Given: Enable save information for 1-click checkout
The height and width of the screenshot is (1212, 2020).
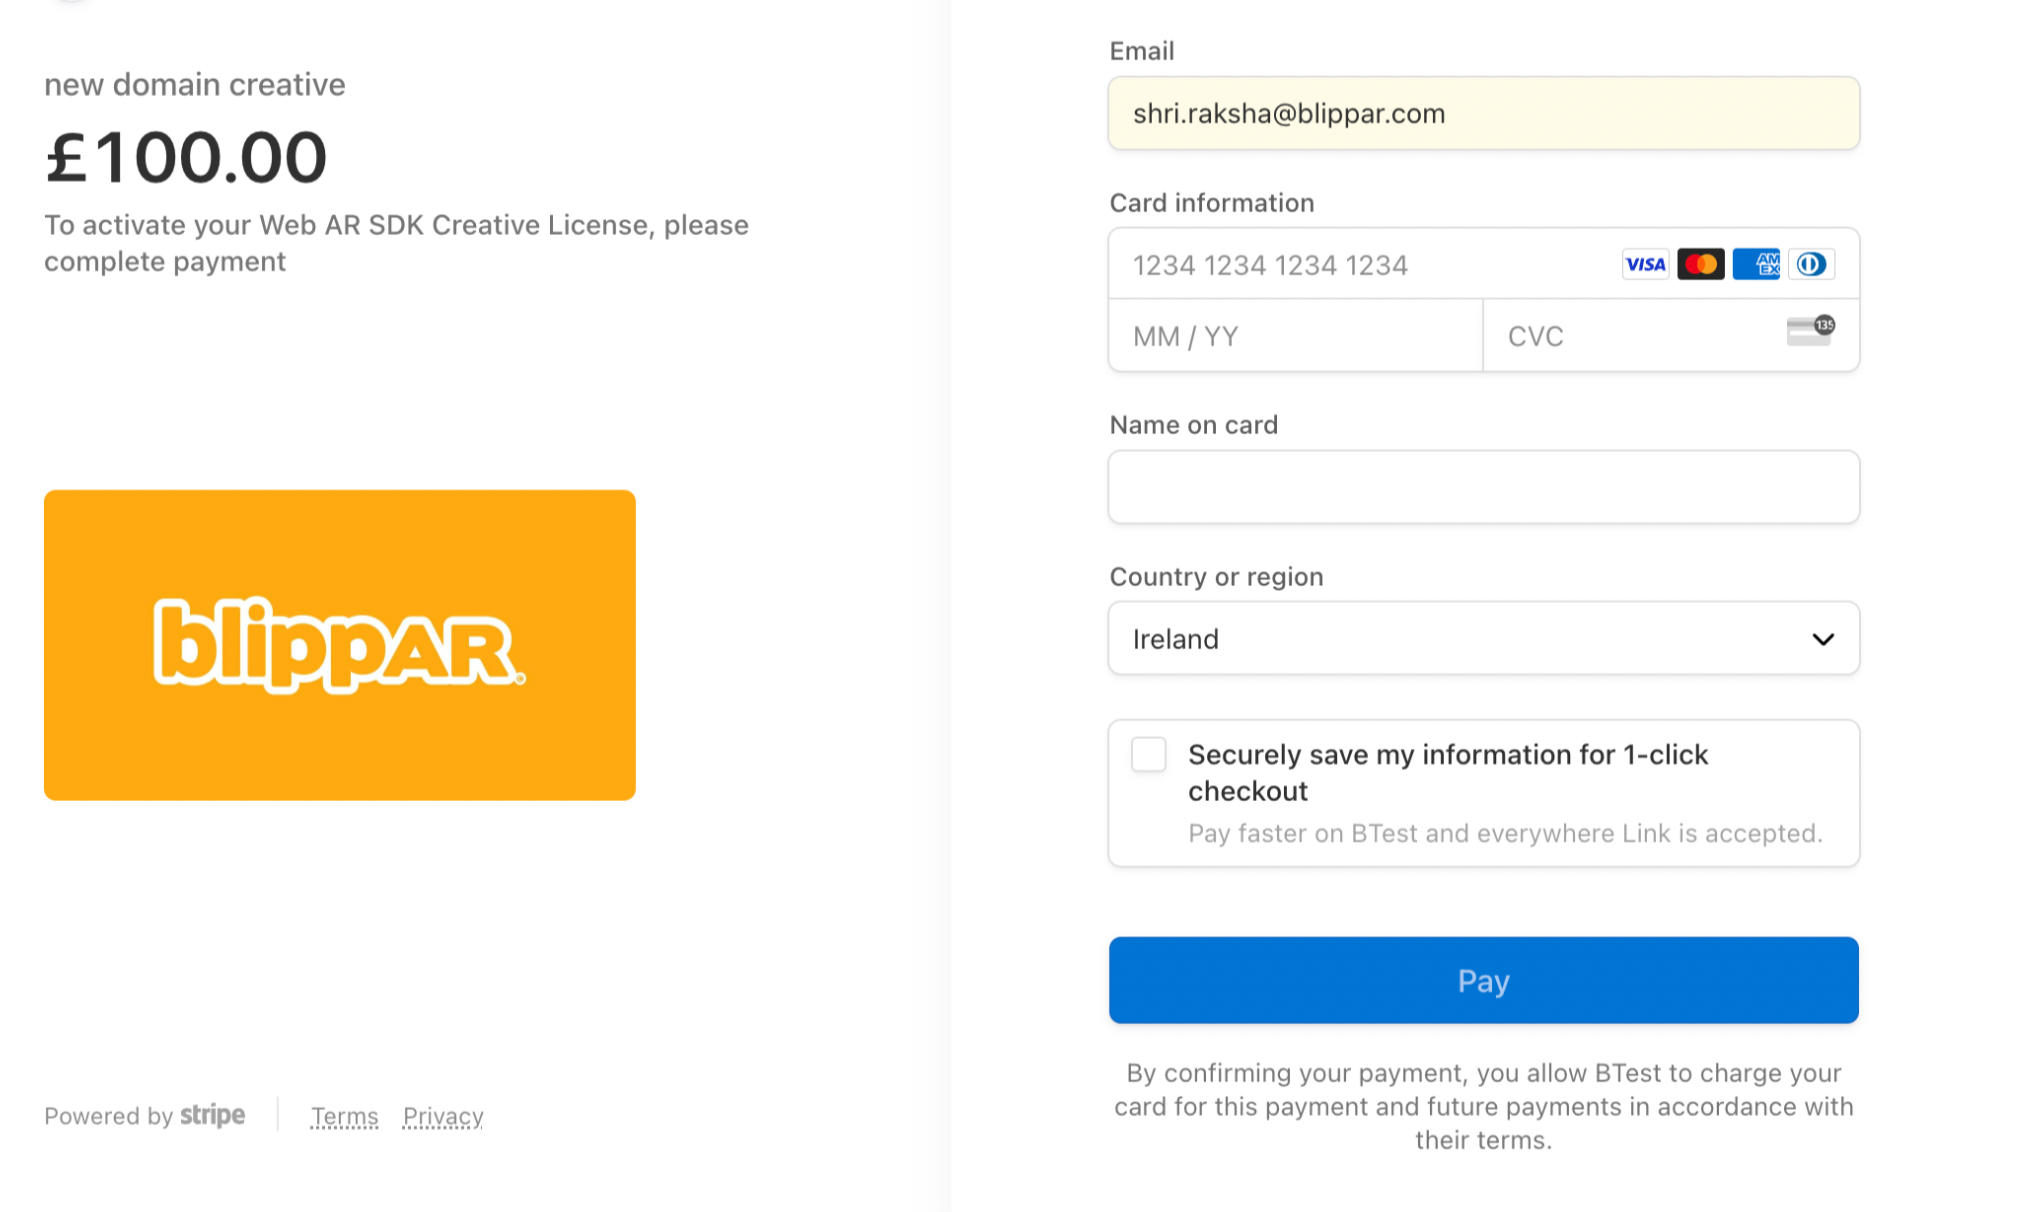Looking at the screenshot, I should pos(1149,754).
